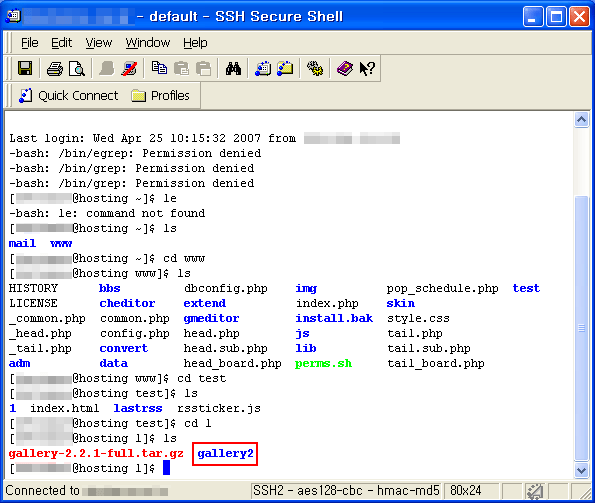Open Print Preview from the toolbar
This screenshot has height=503, width=595.
pyautogui.click(x=77, y=69)
